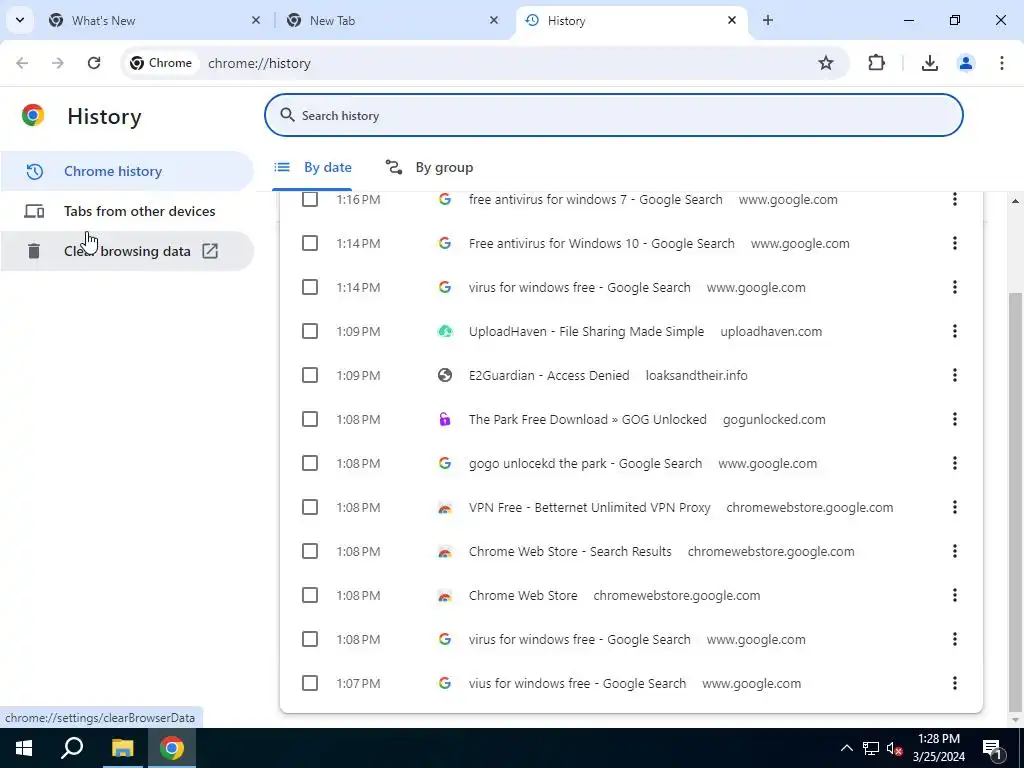The height and width of the screenshot is (768, 1024).
Task: Open actions menu for E2Guardian entry
Action: (955, 376)
